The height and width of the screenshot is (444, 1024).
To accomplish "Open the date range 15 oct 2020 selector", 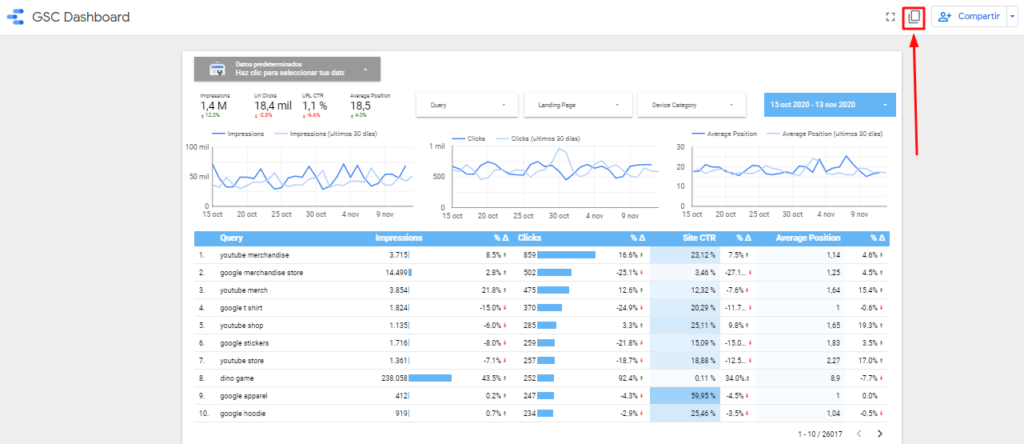I will pyautogui.click(x=829, y=104).
